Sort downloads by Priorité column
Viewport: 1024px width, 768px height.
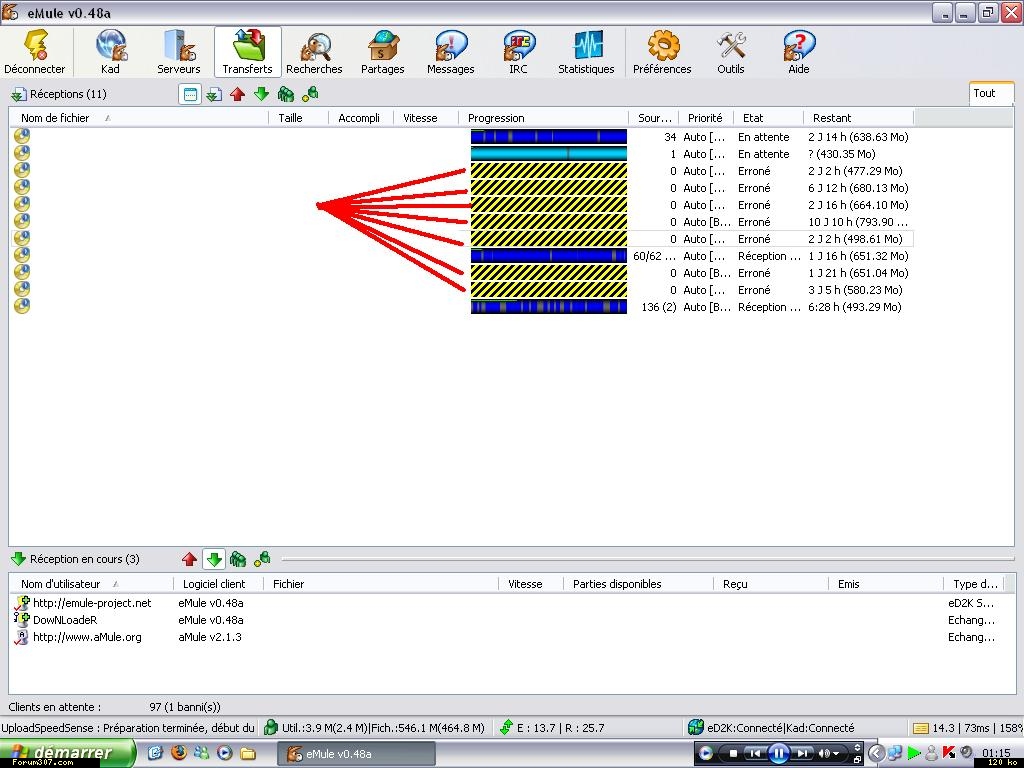705,118
